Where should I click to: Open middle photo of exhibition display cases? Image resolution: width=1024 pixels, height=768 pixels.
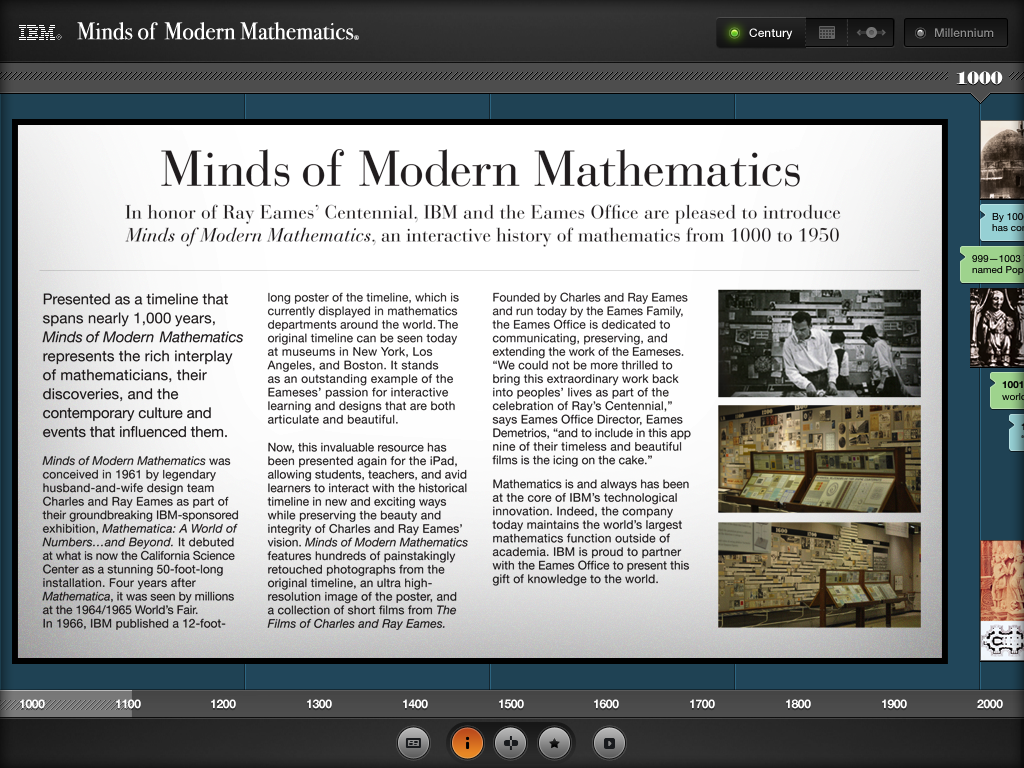(x=819, y=458)
